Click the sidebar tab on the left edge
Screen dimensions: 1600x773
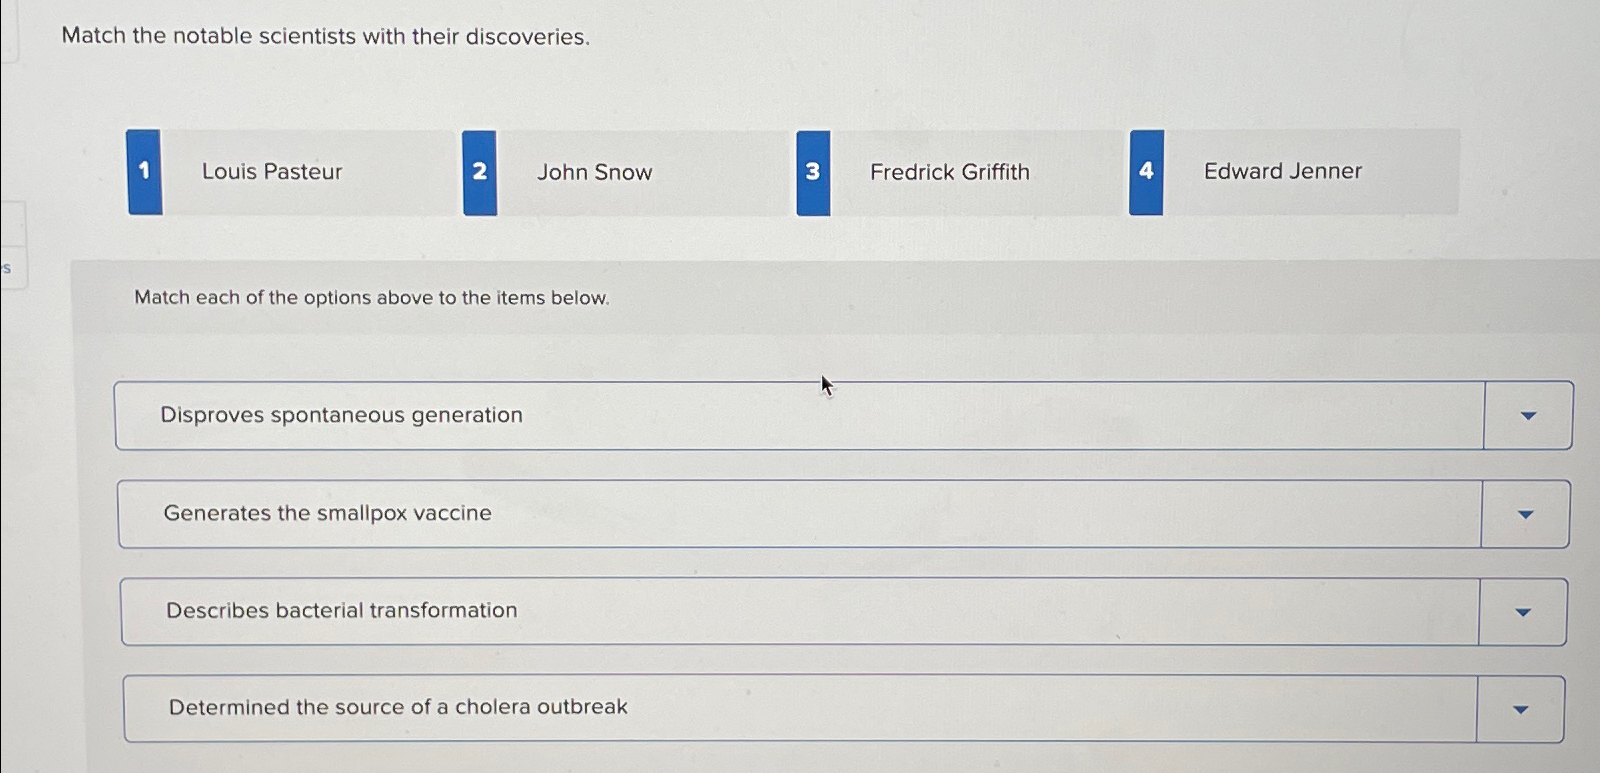(8, 268)
